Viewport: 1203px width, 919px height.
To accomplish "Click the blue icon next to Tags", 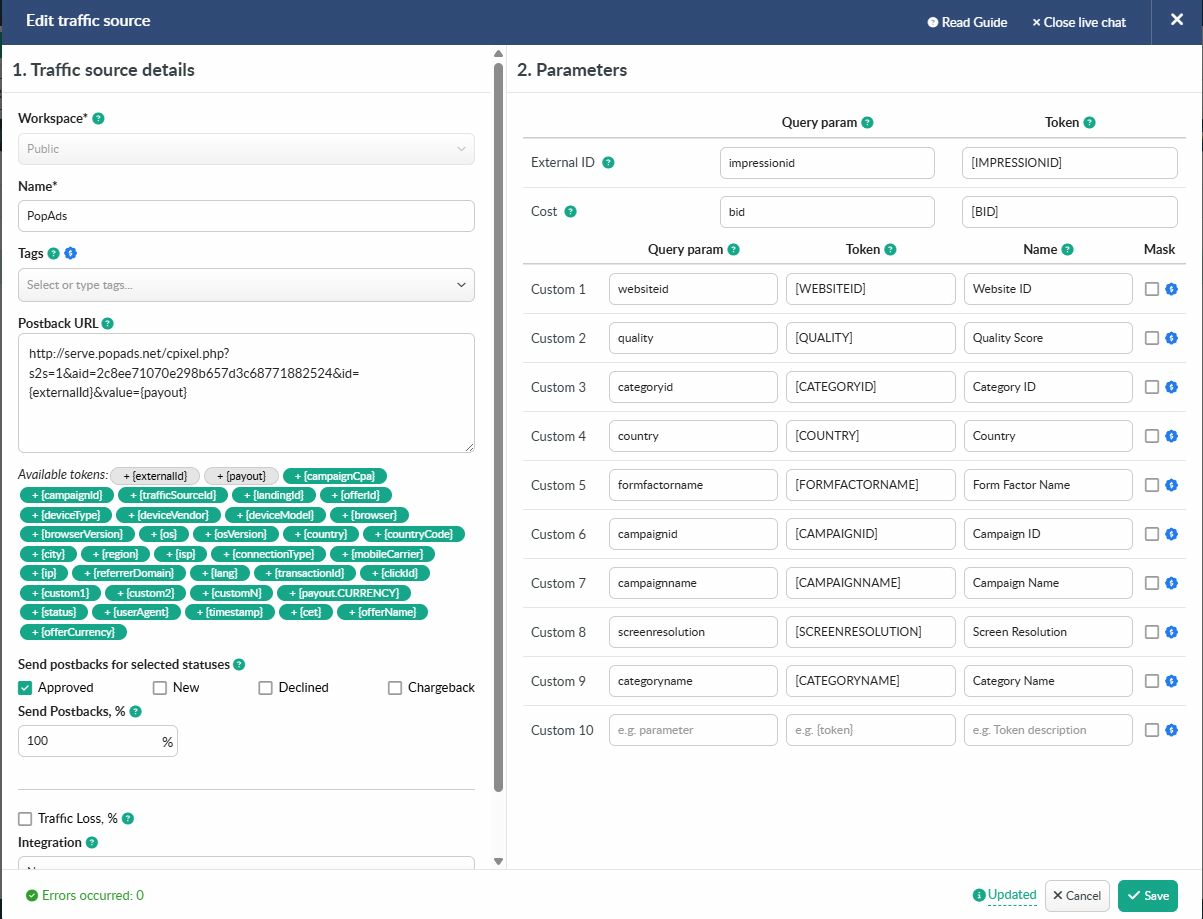I will click(71, 254).
